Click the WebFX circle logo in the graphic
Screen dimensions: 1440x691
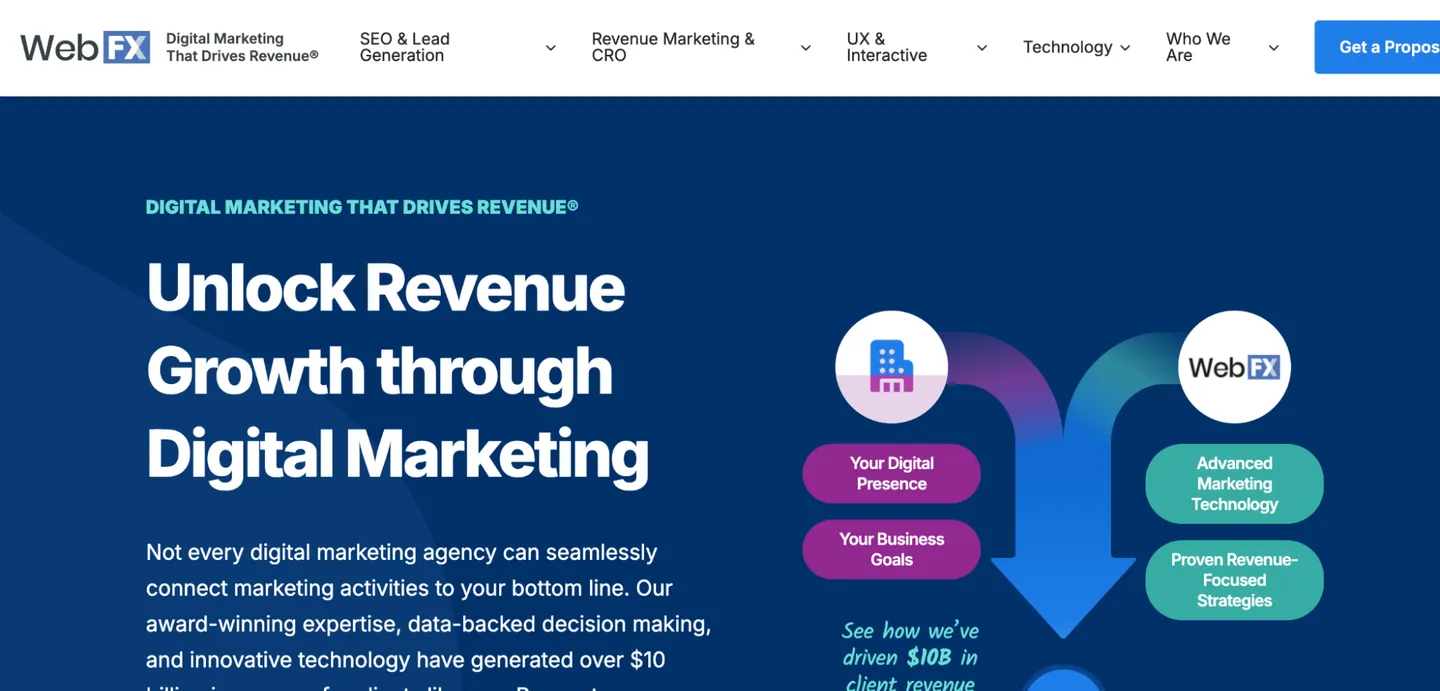point(1234,366)
